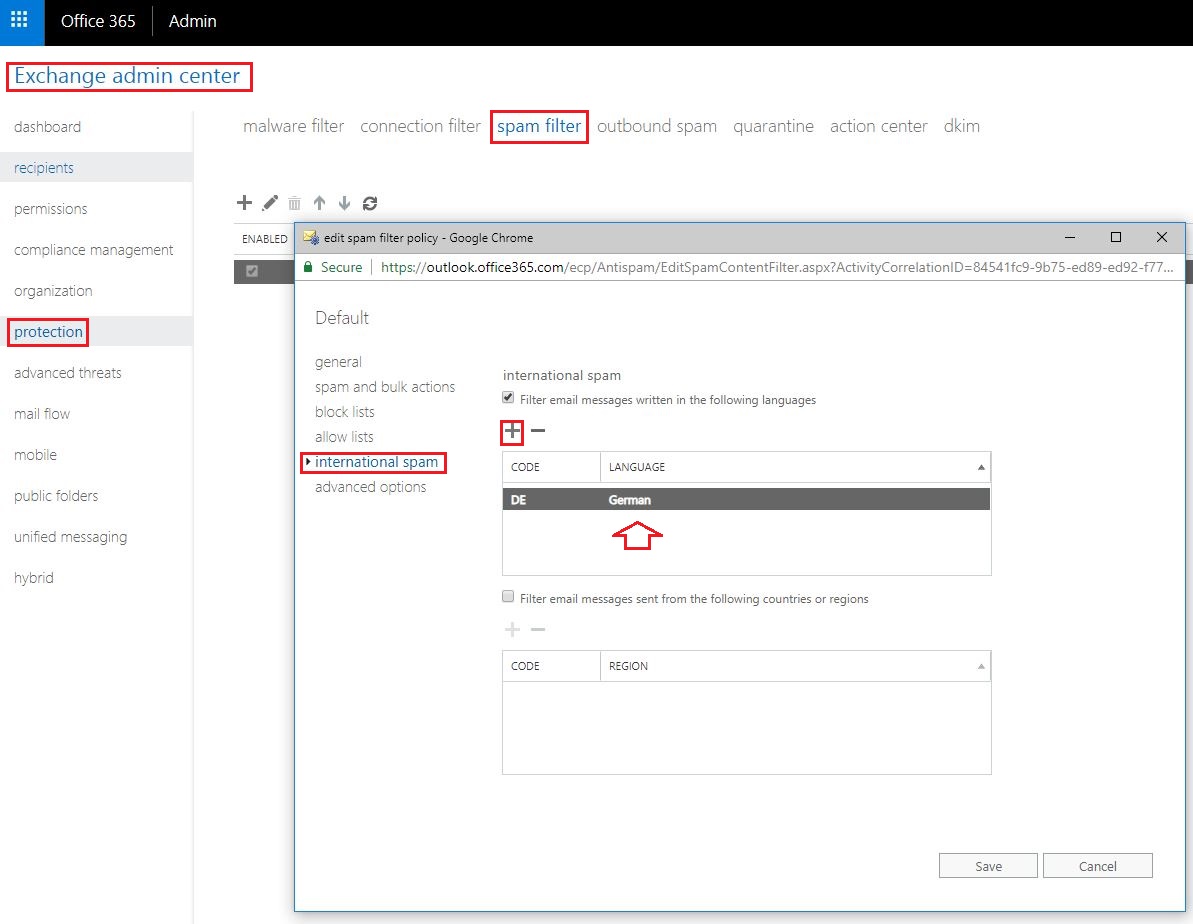Select spam and bulk actions page

click(385, 387)
